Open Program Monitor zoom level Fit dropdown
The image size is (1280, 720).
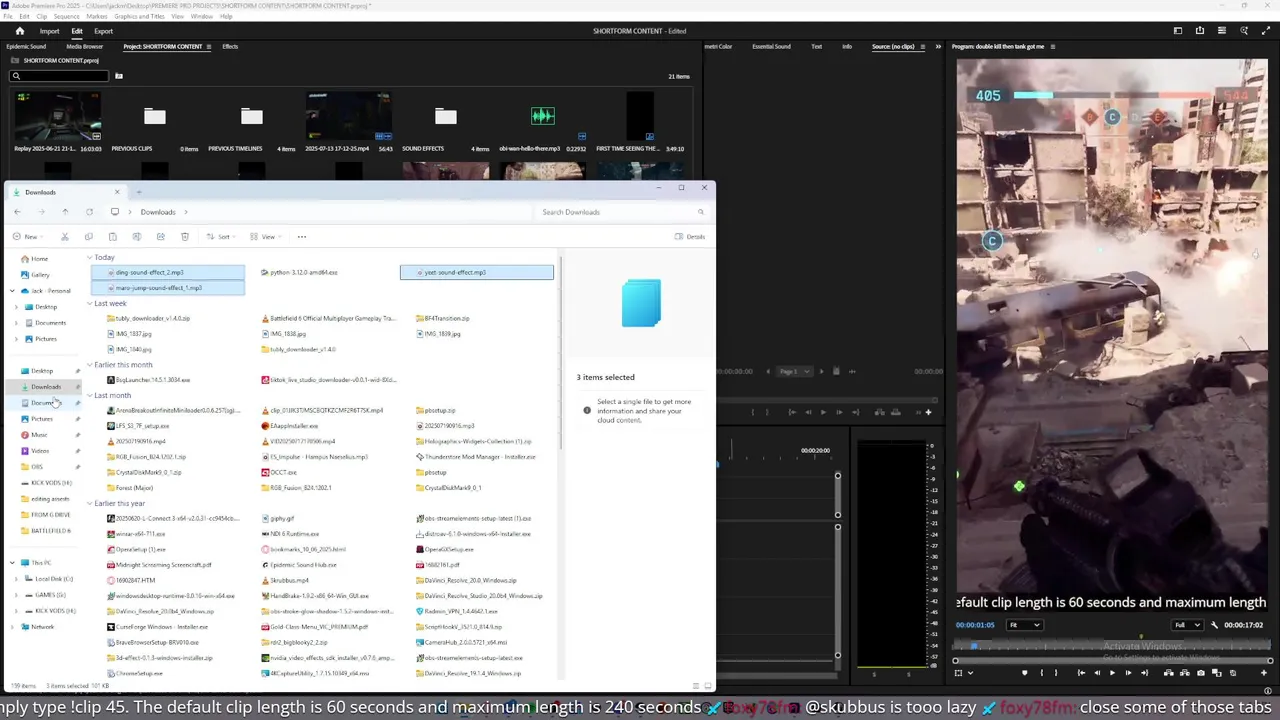click(1024, 625)
